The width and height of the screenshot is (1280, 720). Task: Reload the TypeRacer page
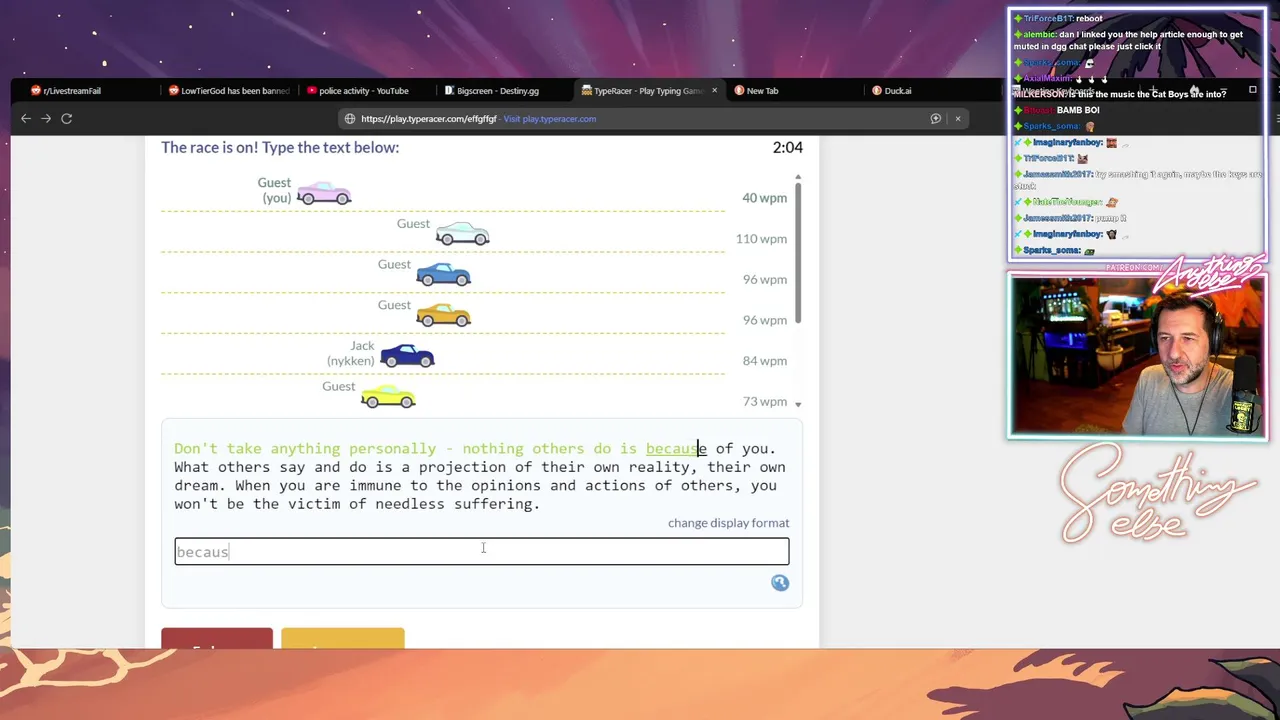(x=66, y=118)
